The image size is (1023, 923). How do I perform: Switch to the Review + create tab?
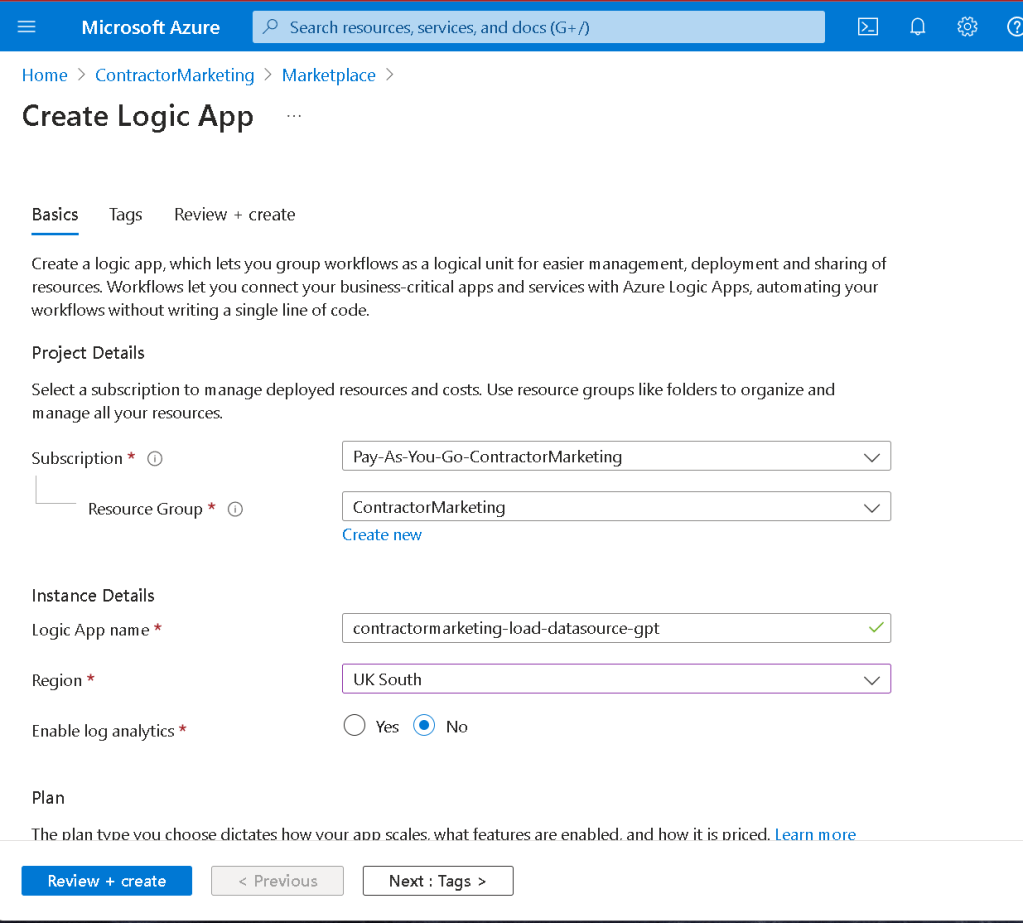pyautogui.click(x=234, y=215)
